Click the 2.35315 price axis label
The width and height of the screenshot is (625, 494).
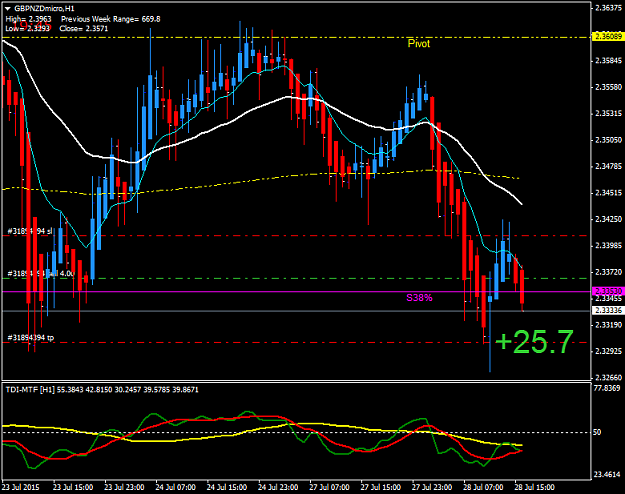click(608, 113)
